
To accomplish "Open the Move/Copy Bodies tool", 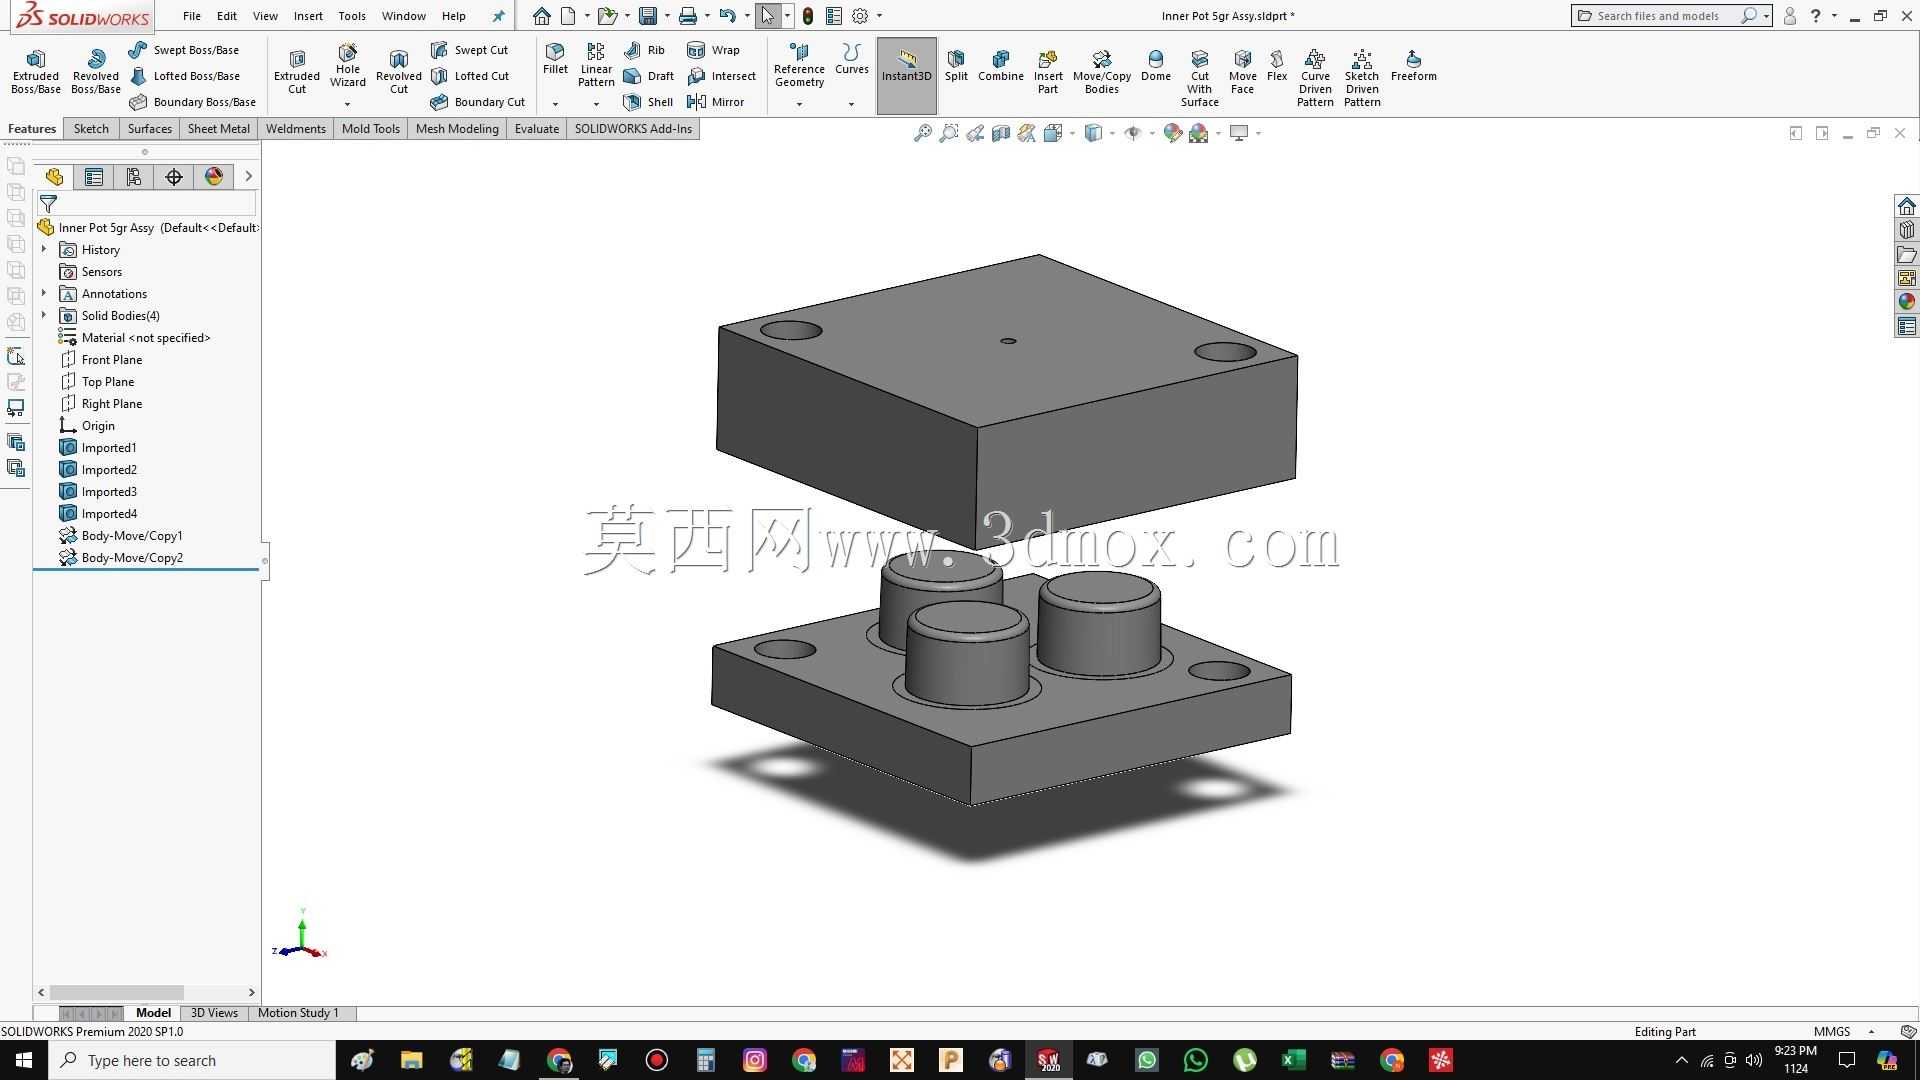I will click(x=1102, y=72).
